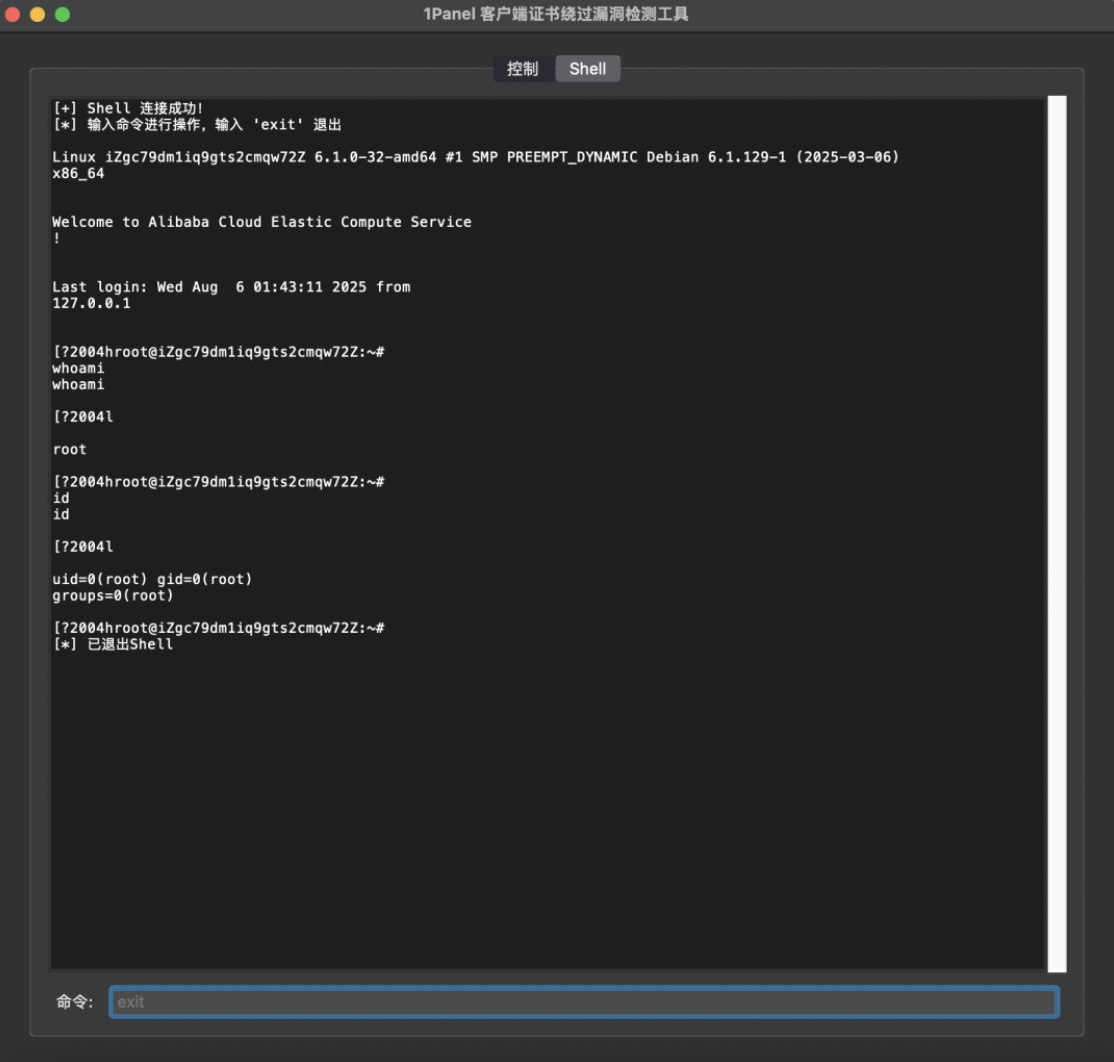
Task: Click the x86_64 architecture text
Action: [x=78, y=173]
